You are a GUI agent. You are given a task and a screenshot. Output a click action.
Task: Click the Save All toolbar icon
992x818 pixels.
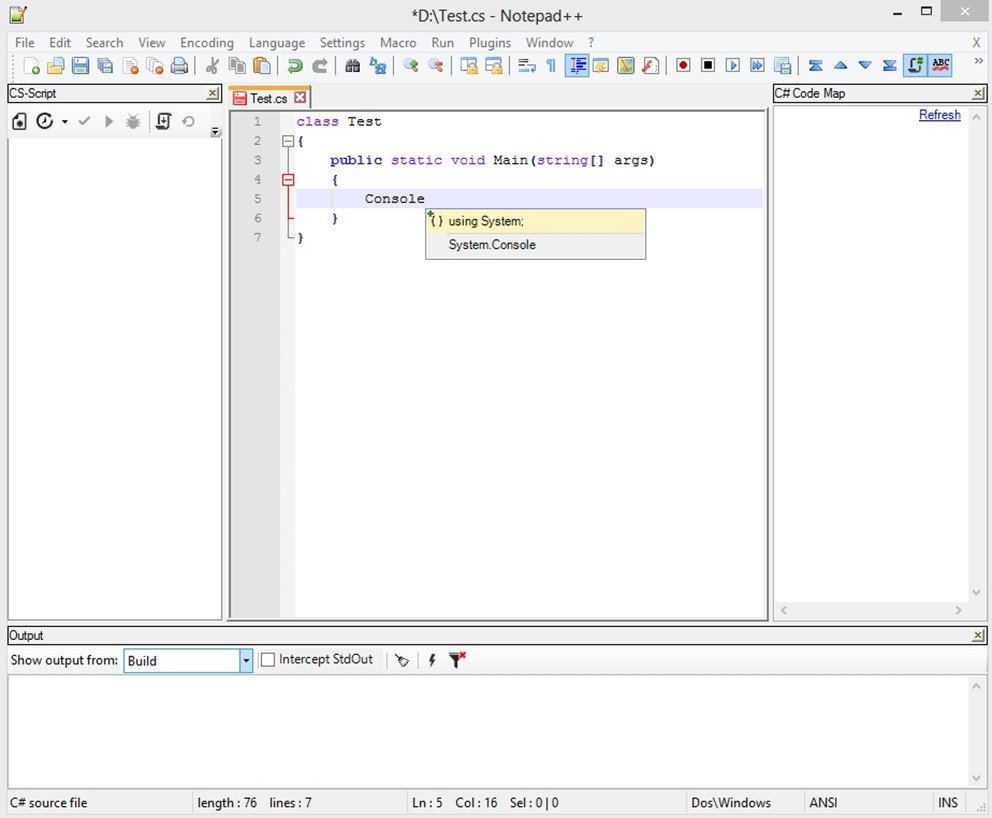105,66
